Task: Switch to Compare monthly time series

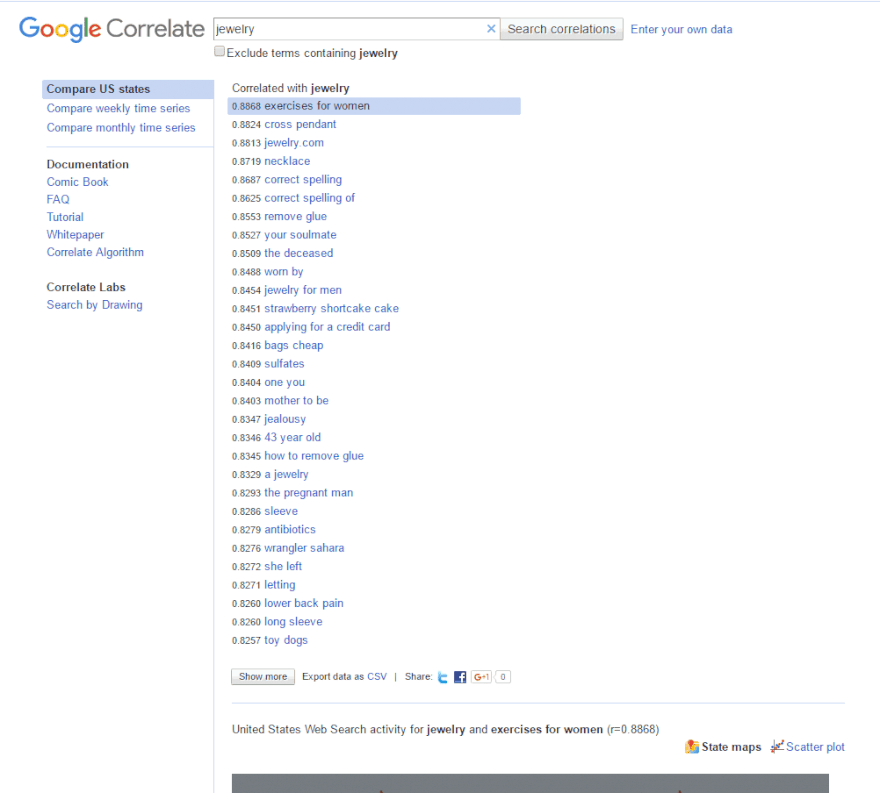Action: coord(120,127)
